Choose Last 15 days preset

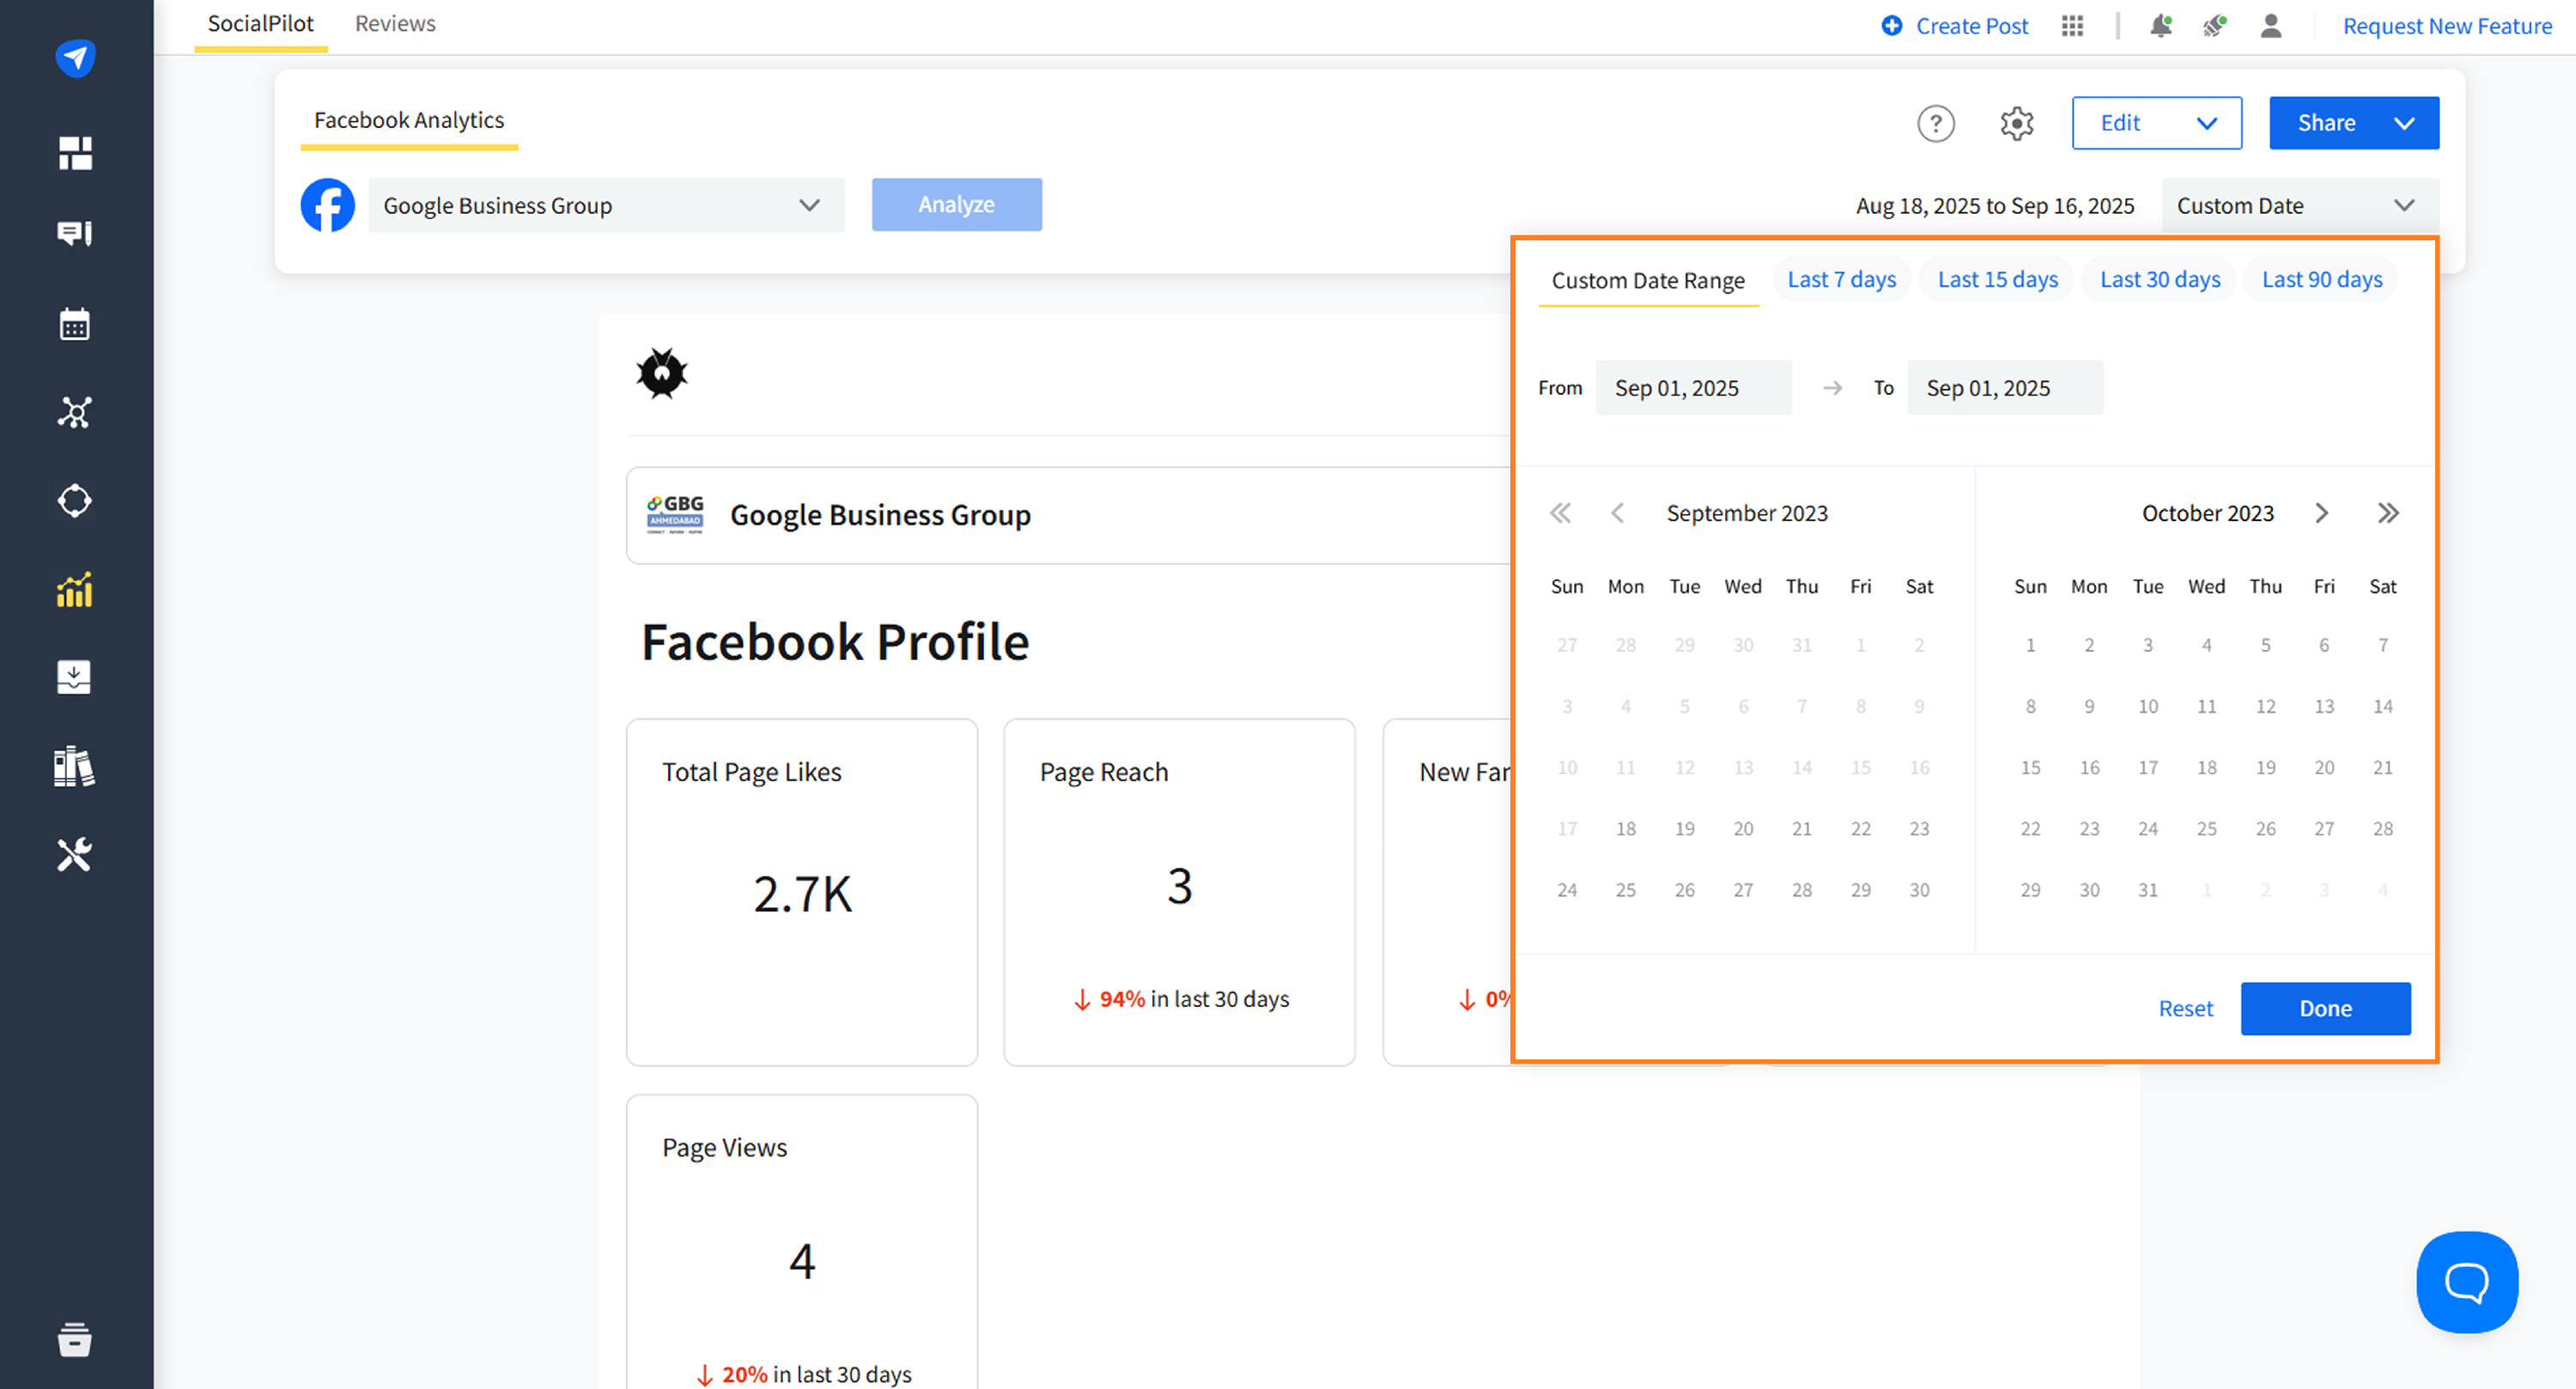1998,279
